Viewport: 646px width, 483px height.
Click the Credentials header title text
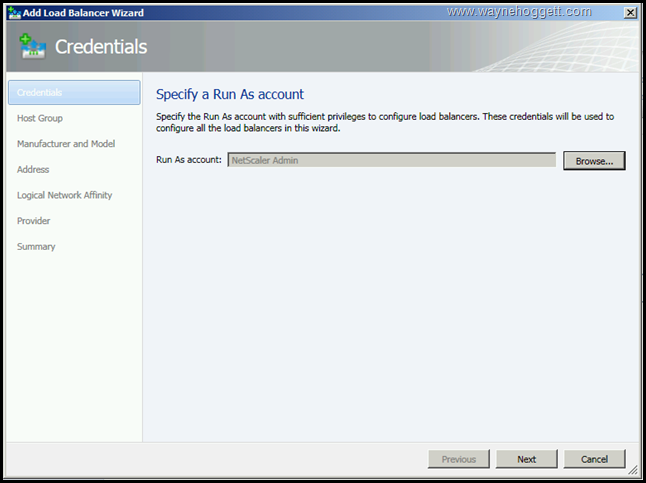click(101, 47)
